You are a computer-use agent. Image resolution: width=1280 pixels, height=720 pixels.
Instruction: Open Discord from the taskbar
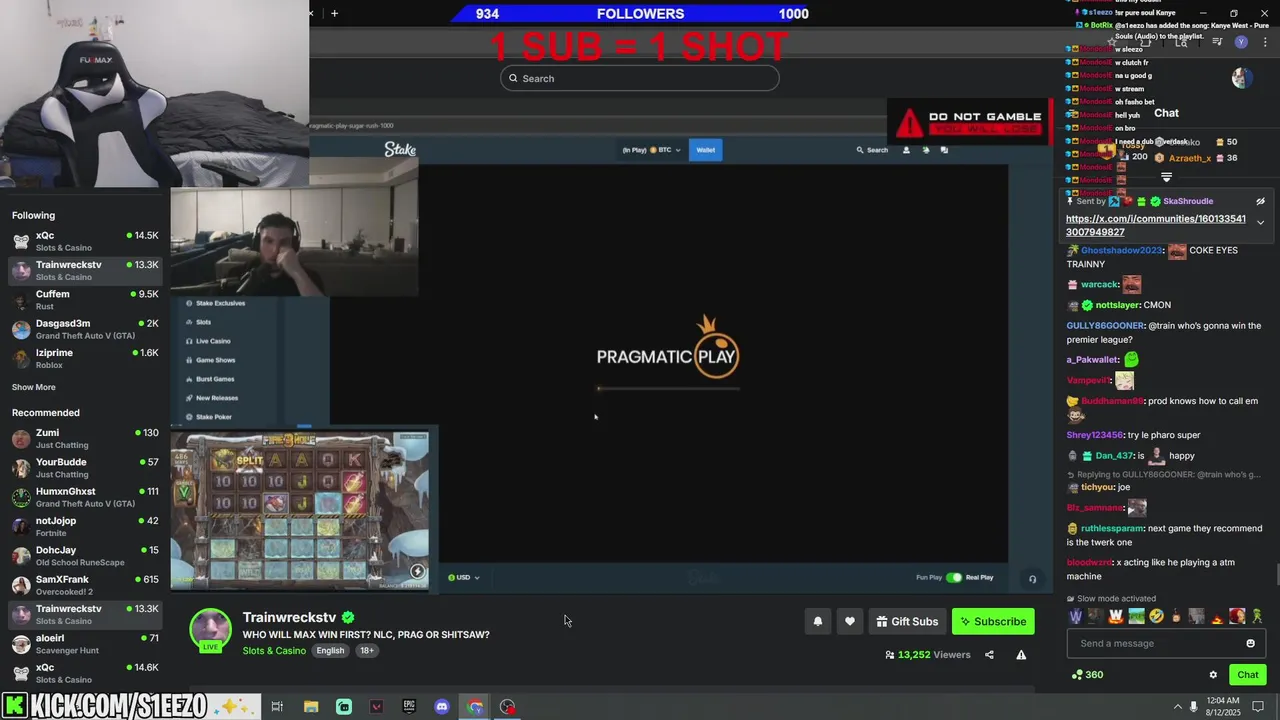(x=442, y=707)
